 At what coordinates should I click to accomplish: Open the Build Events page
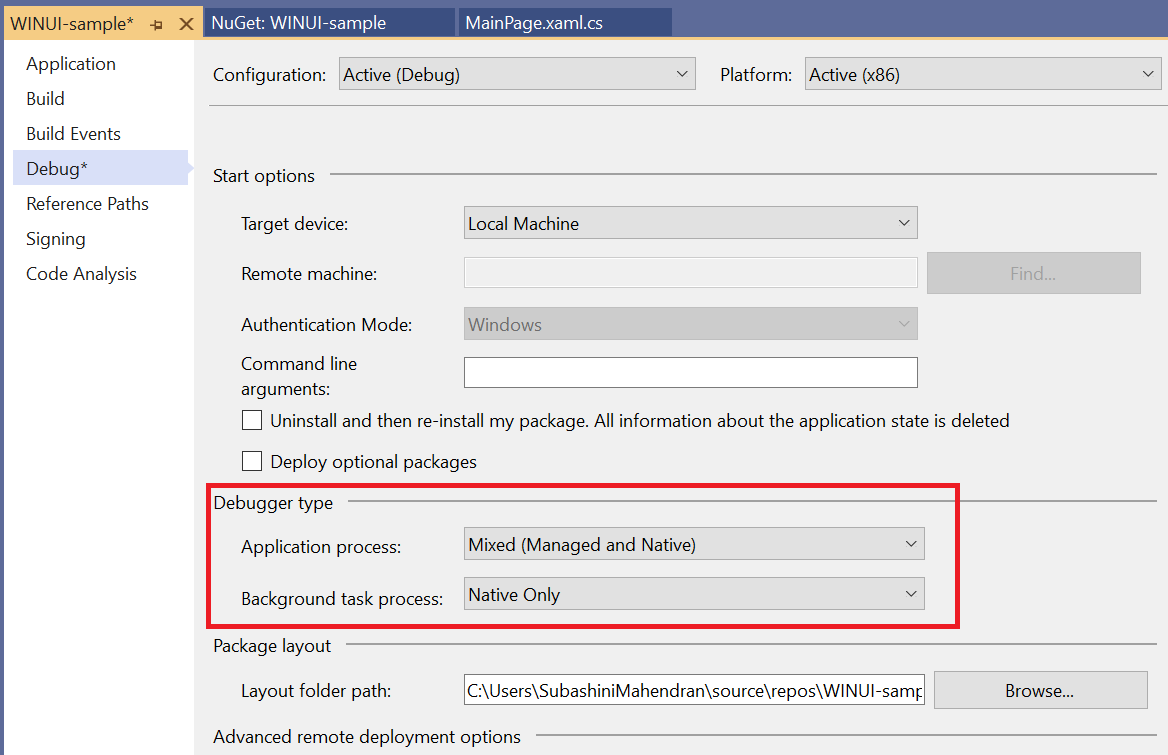(x=73, y=133)
